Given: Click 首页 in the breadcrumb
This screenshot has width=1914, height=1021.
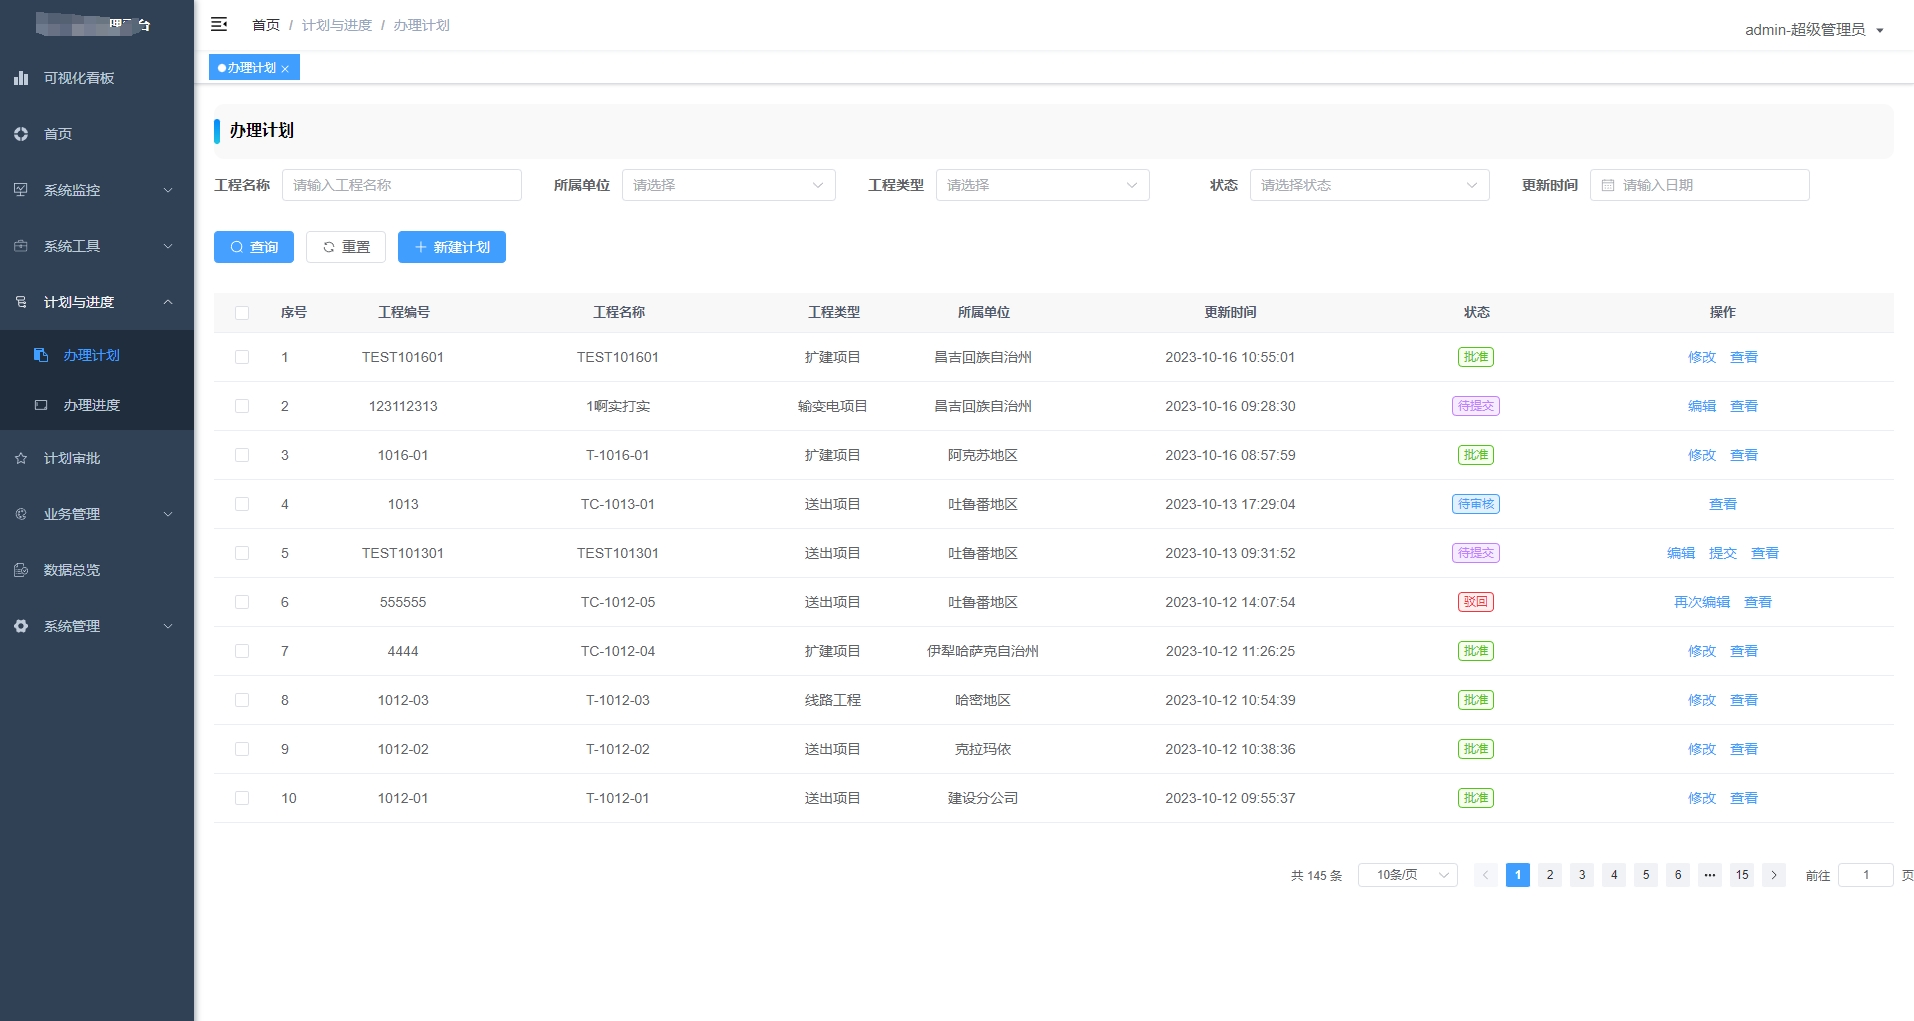Looking at the screenshot, I should [x=266, y=25].
